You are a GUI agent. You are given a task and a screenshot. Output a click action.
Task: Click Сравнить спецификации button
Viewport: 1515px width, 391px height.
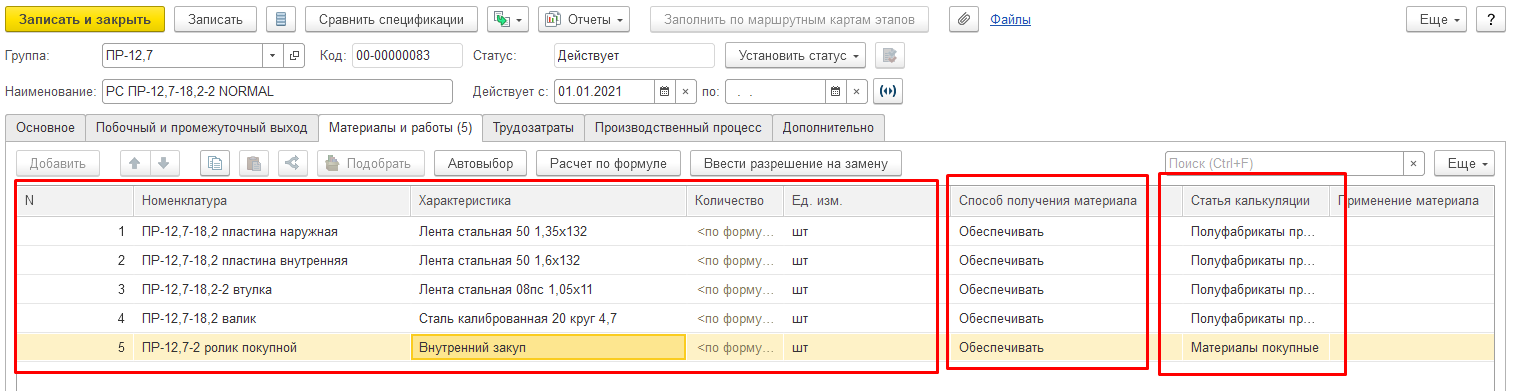(391, 19)
